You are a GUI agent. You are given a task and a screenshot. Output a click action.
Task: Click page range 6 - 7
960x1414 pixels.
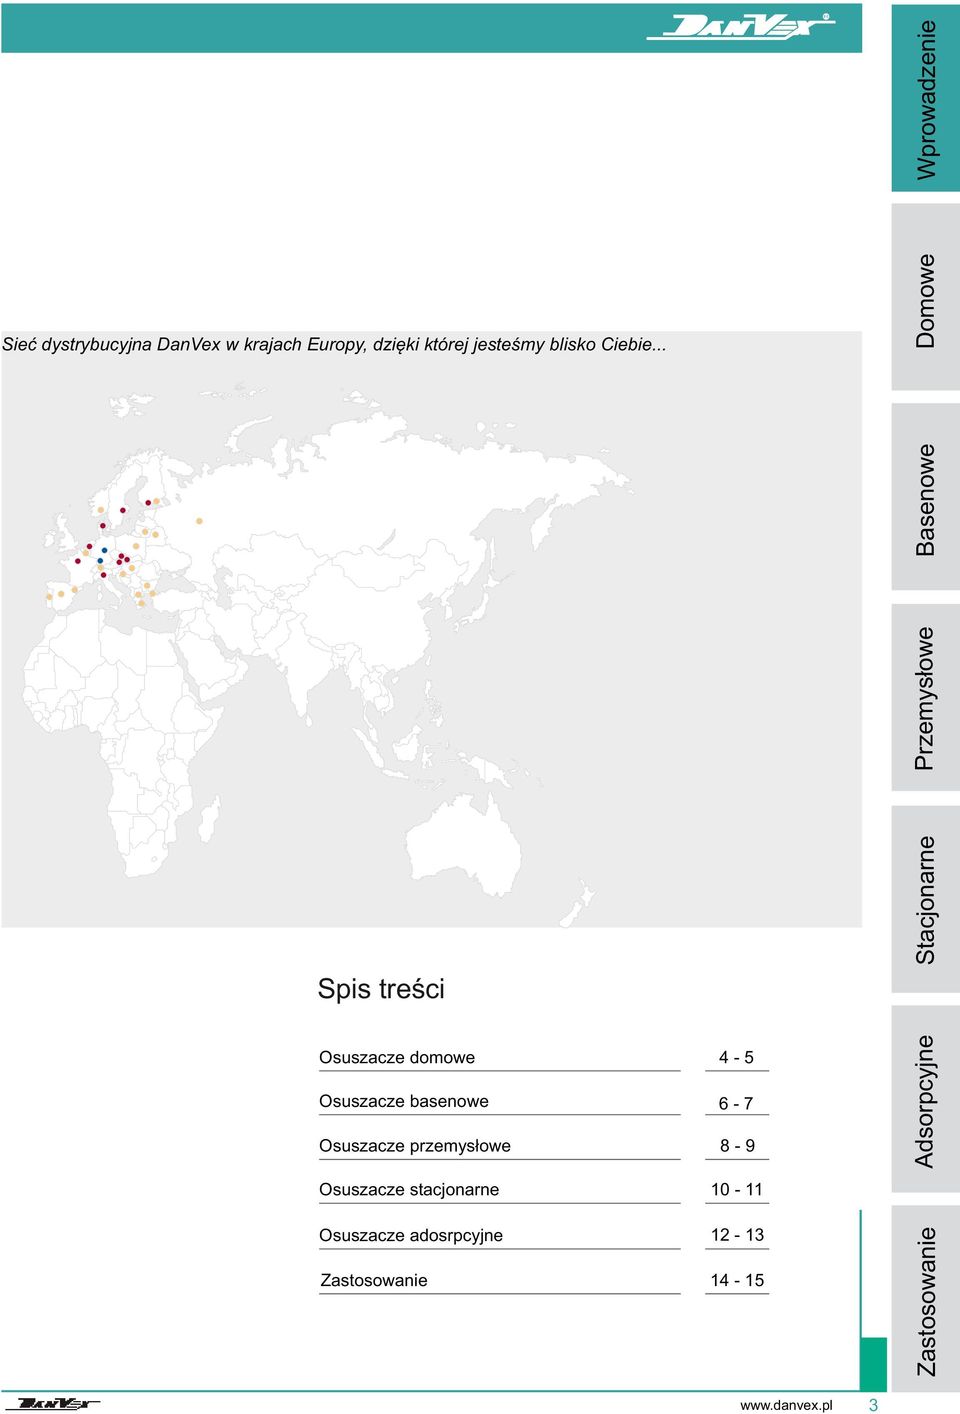coord(737,1104)
